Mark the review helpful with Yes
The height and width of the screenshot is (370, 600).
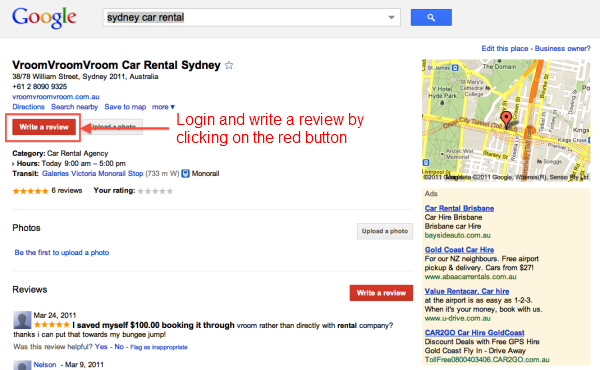tap(101, 347)
